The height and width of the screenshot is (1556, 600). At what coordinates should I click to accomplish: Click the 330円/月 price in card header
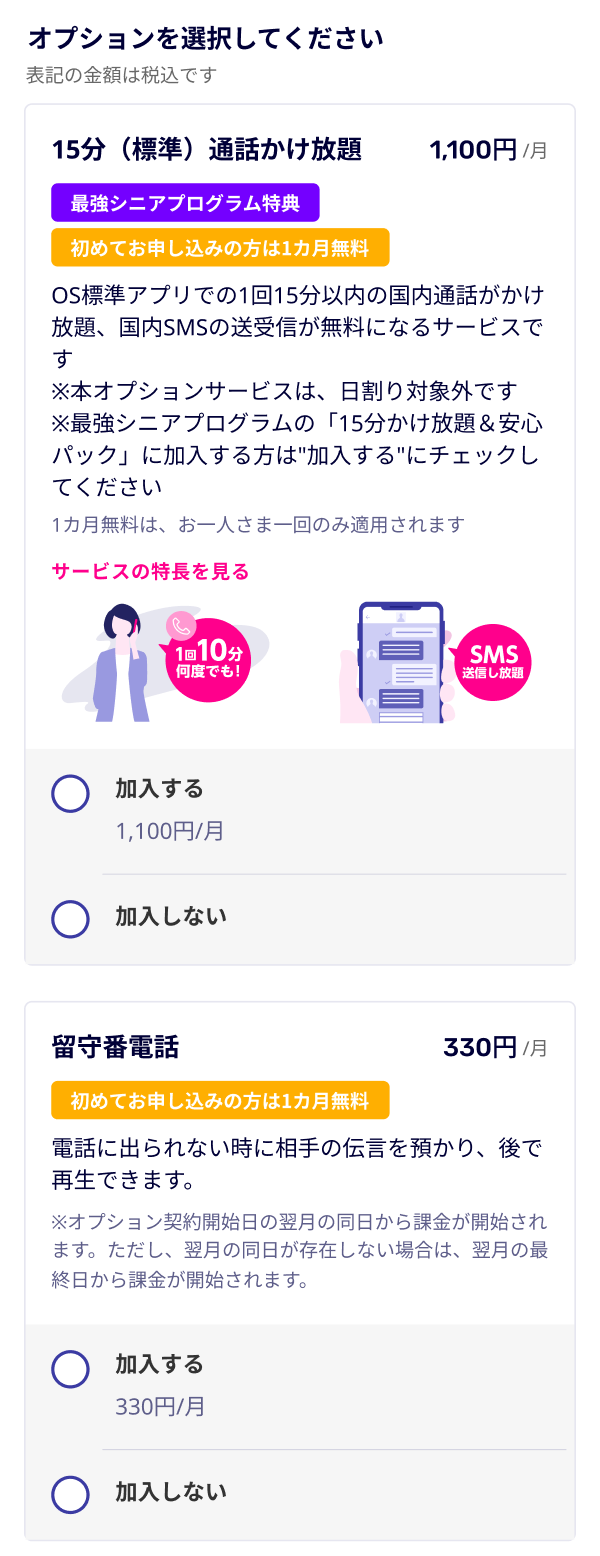pyautogui.click(x=495, y=1047)
